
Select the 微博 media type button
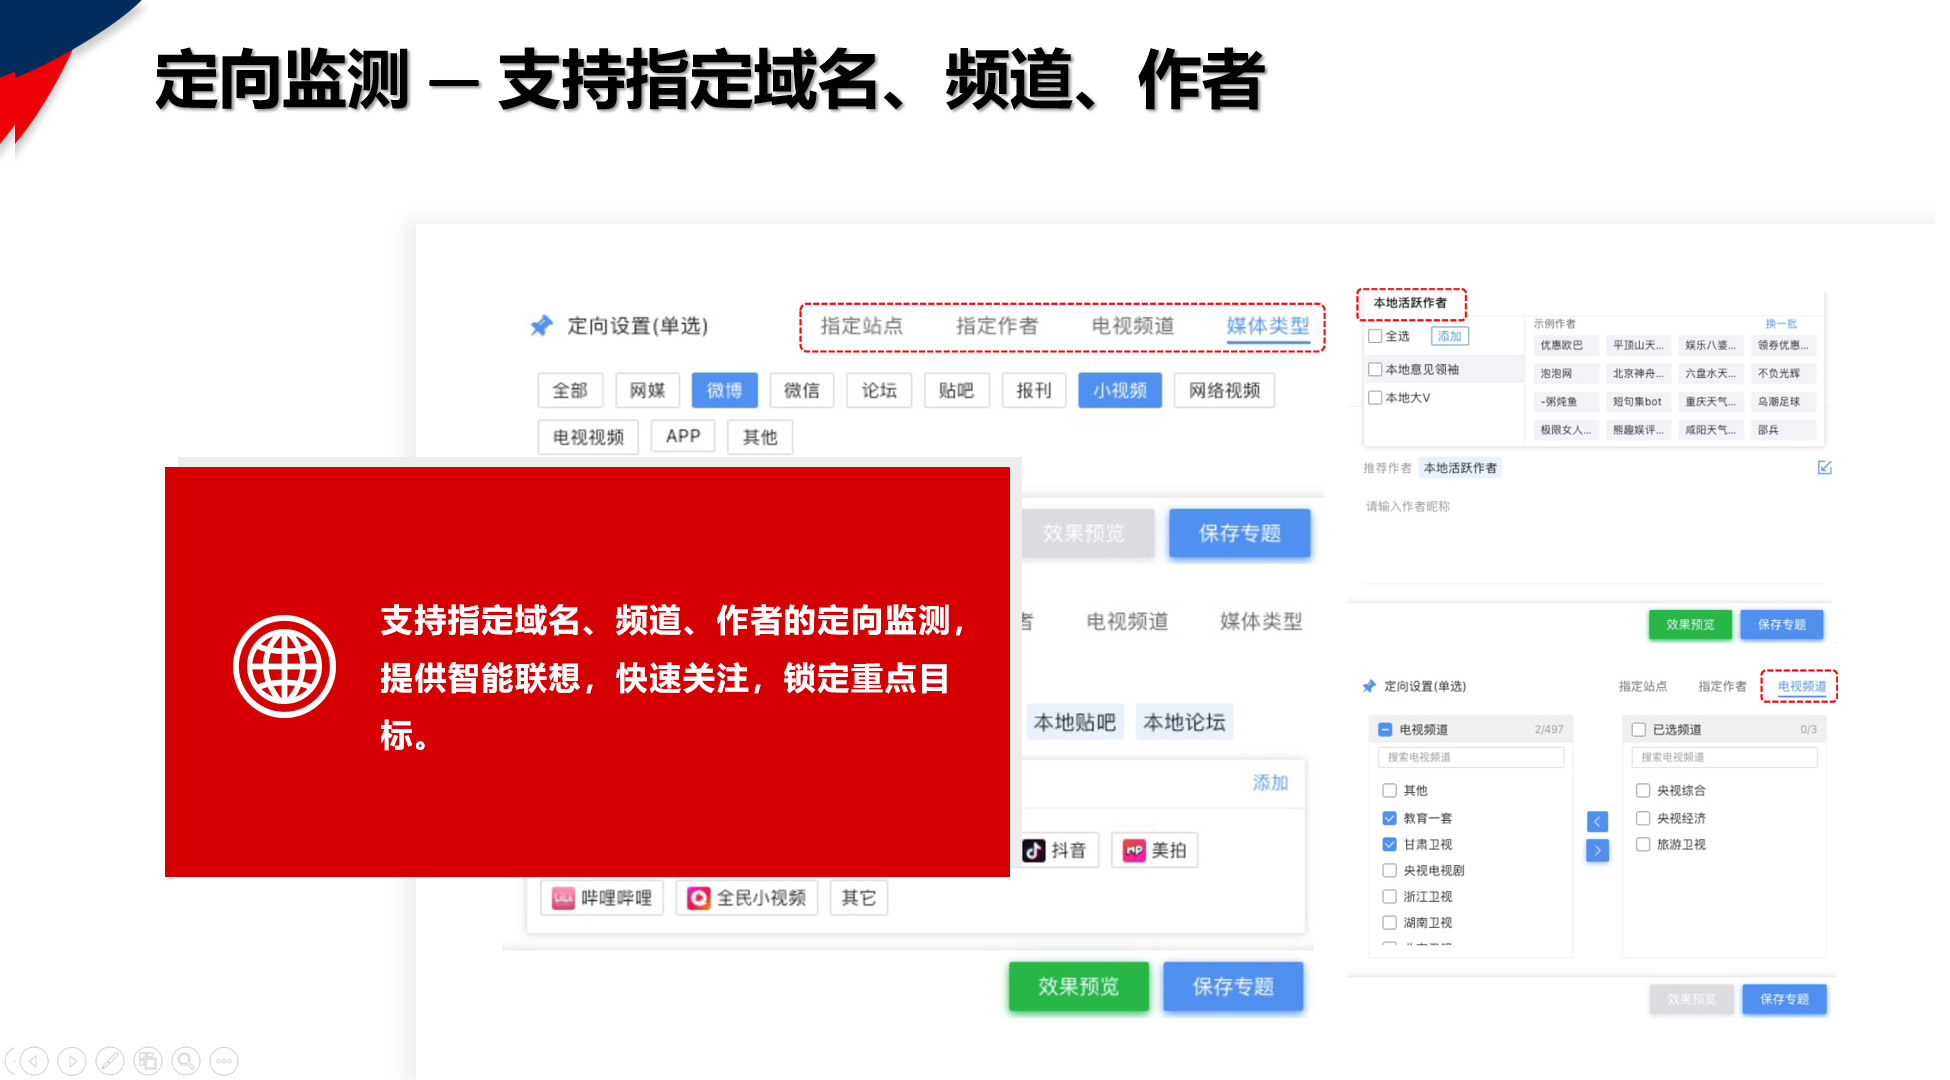[x=724, y=390]
